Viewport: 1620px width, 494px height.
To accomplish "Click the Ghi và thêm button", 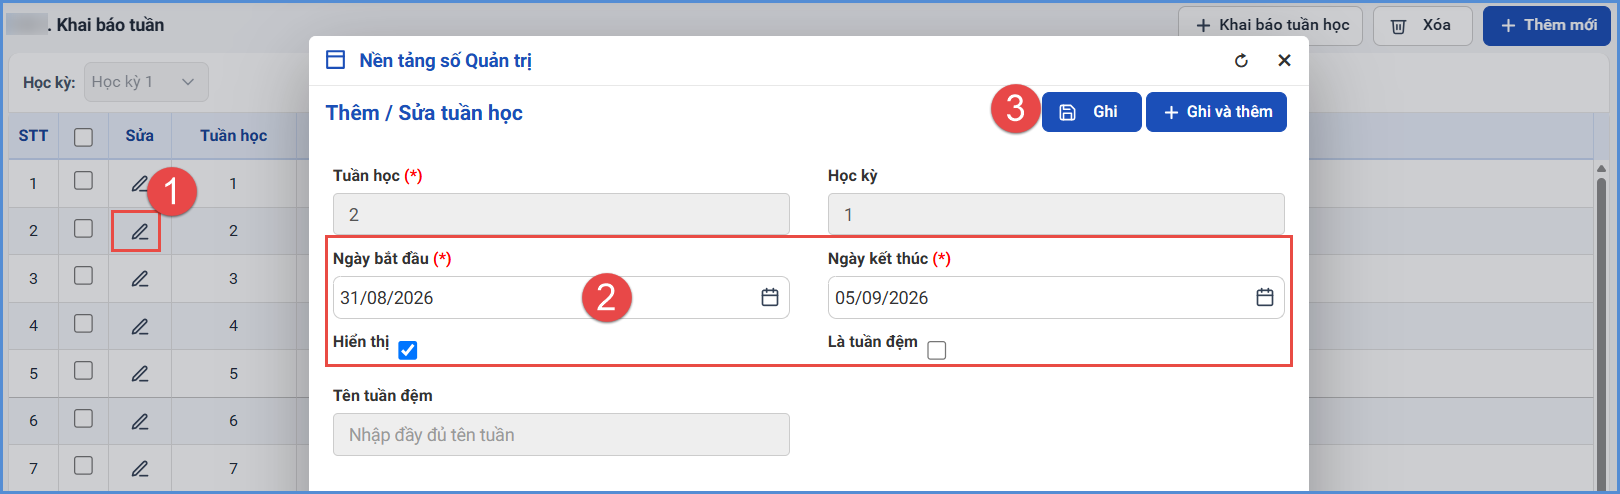I will pos(1216,112).
